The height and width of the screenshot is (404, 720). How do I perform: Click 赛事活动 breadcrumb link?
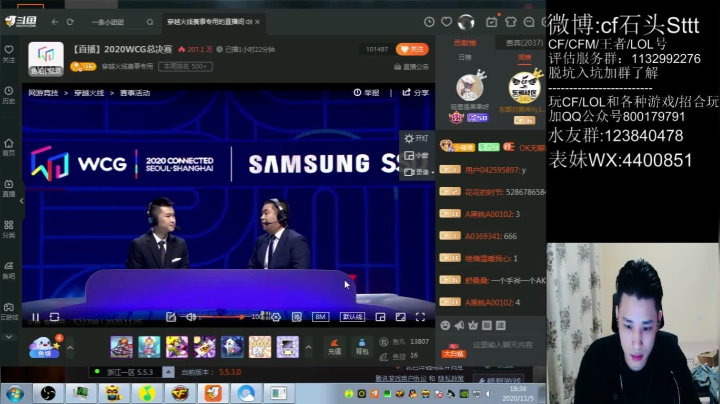[135, 93]
